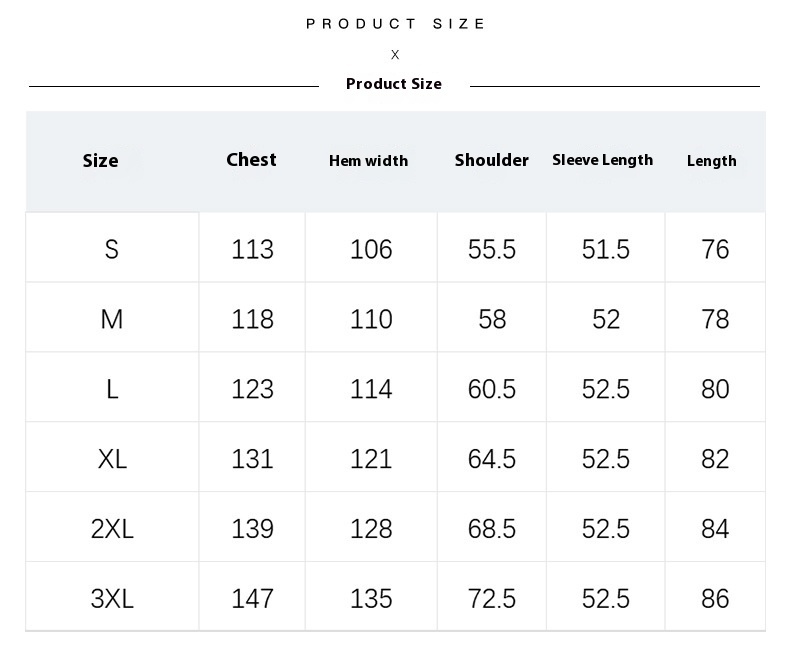Click sleeve length value 51.5

[x=606, y=249]
